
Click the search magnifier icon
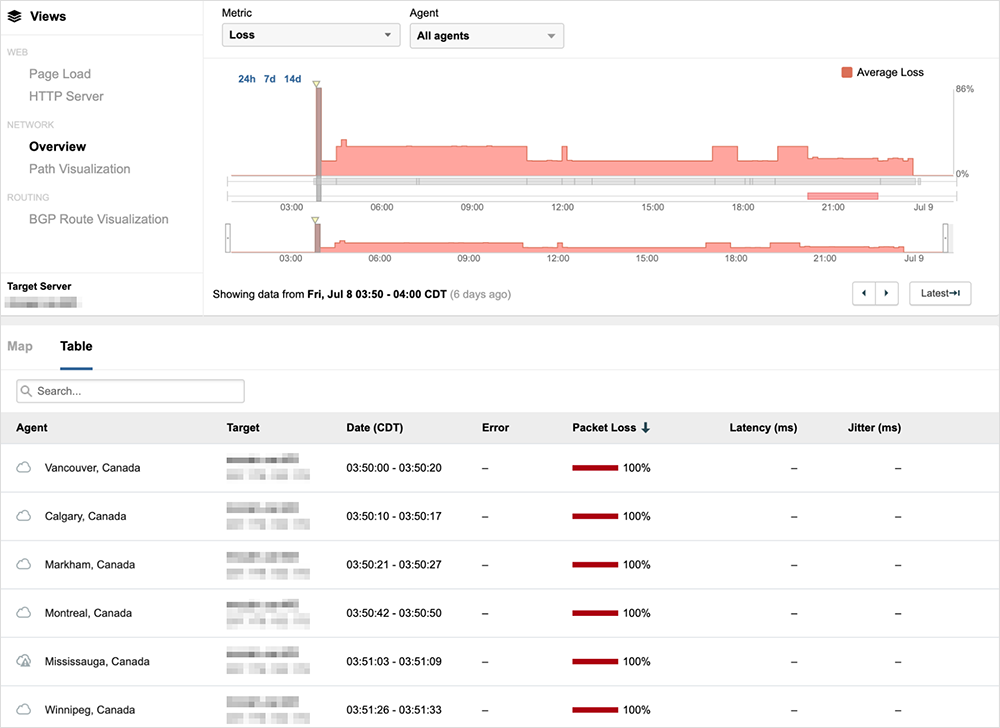pyautogui.click(x=27, y=391)
